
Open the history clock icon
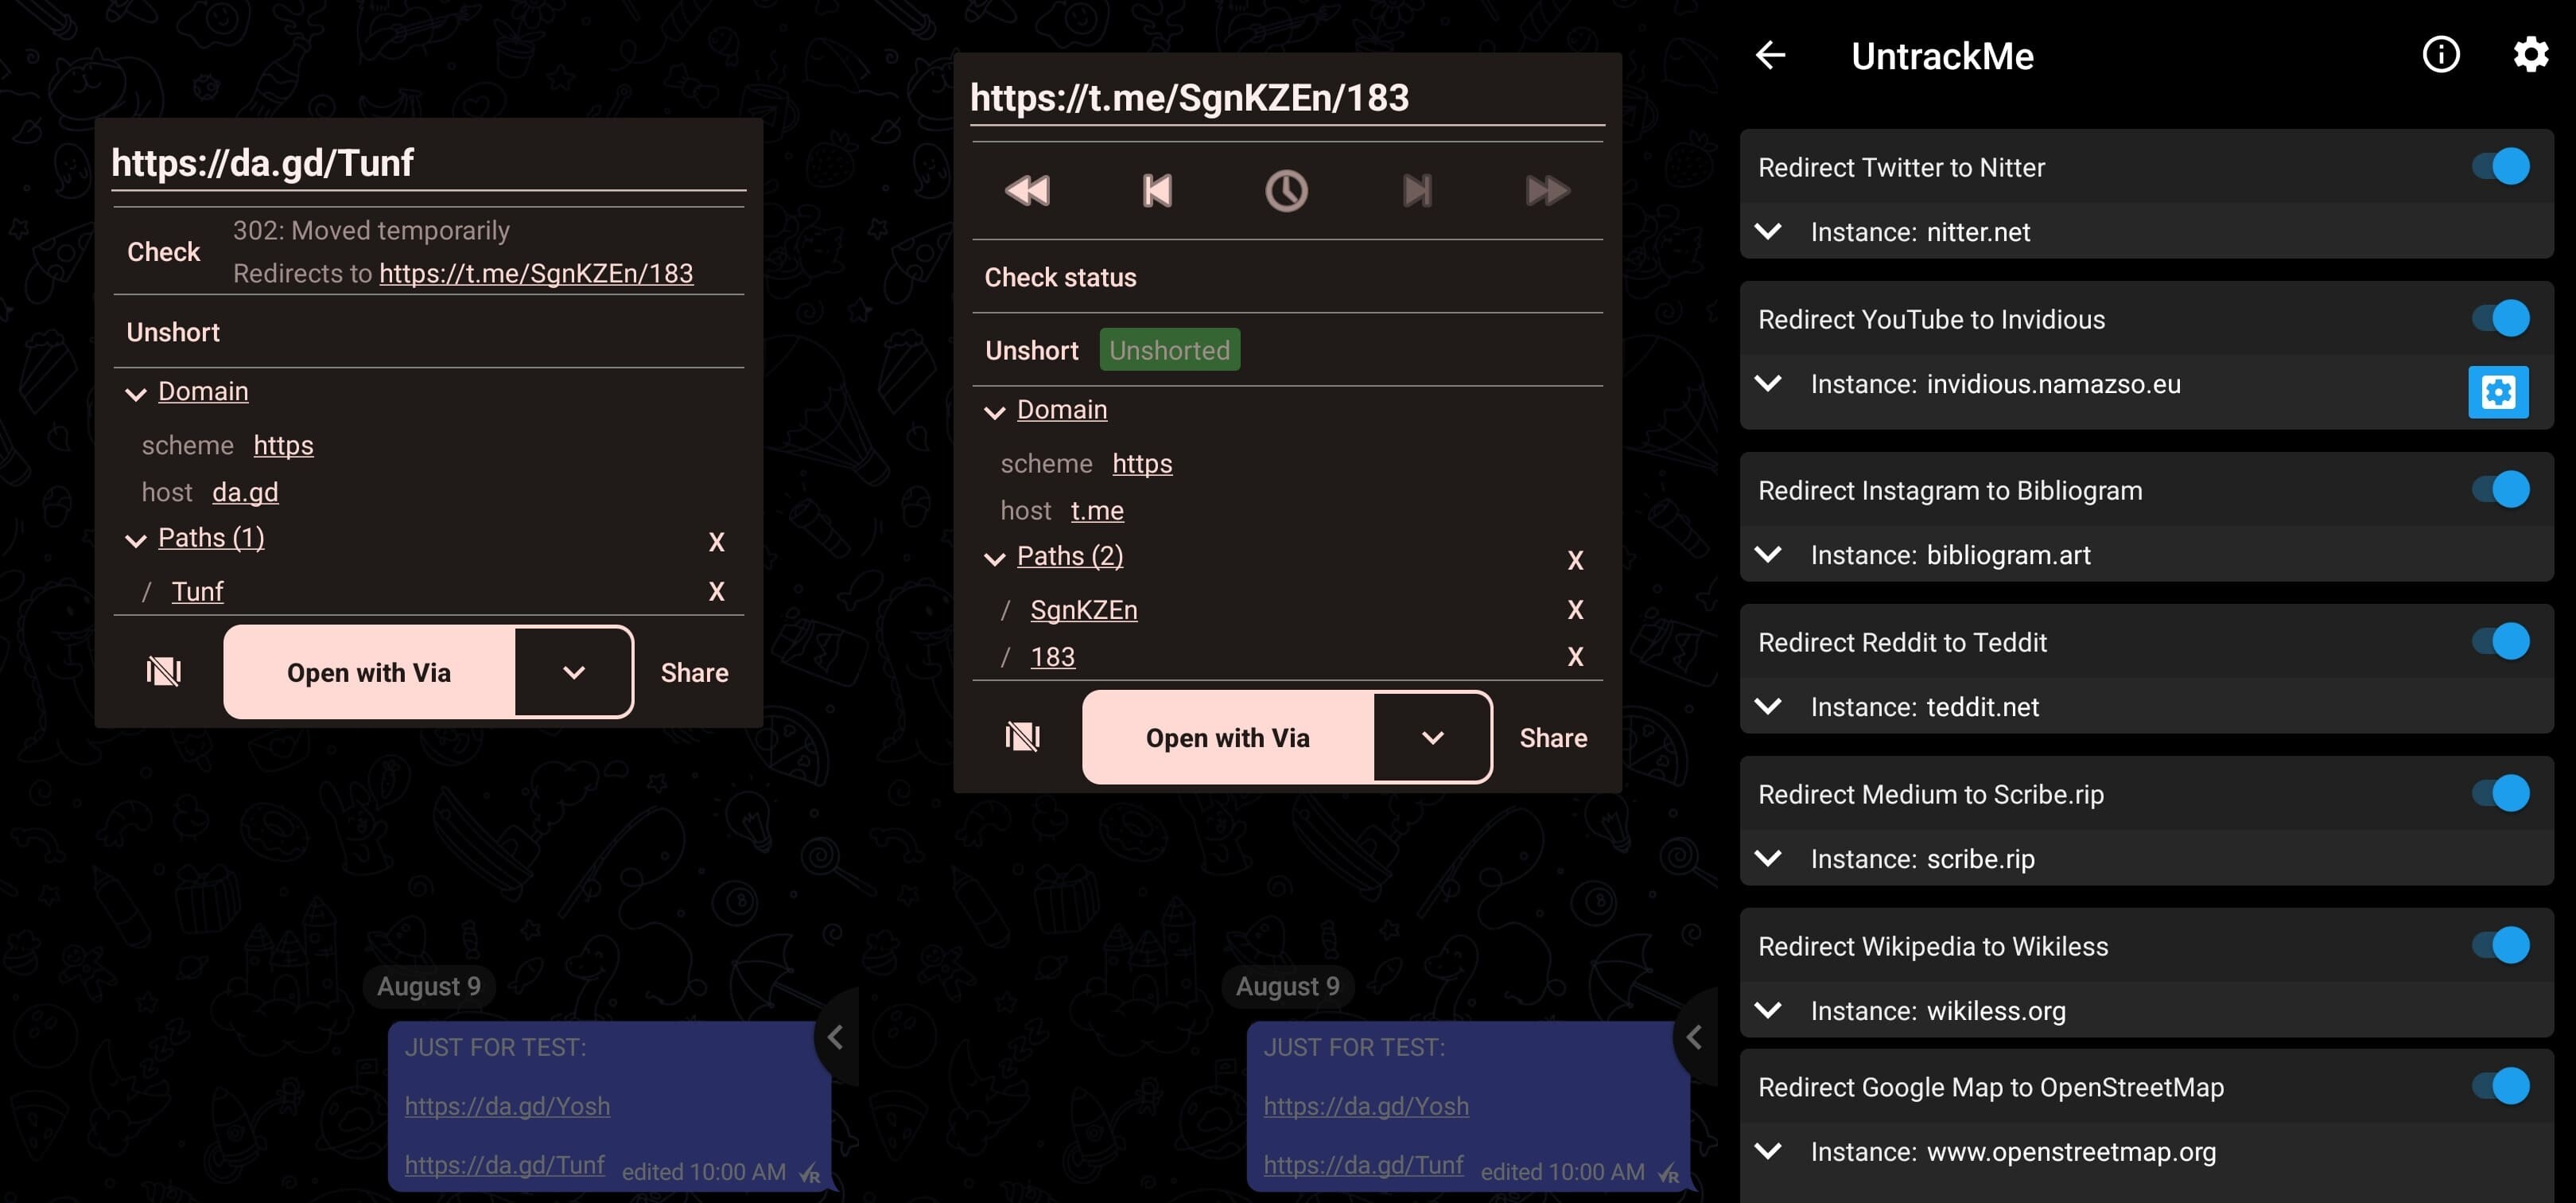(x=1286, y=191)
